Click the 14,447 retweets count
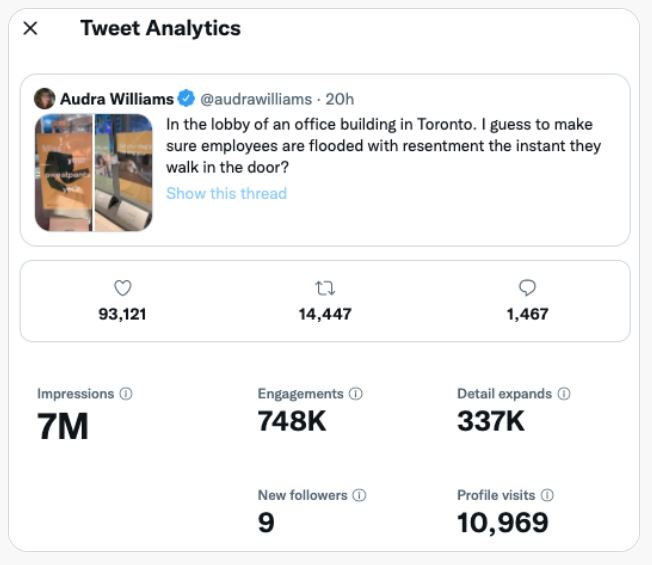The height and width of the screenshot is (565, 652). (325, 314)
